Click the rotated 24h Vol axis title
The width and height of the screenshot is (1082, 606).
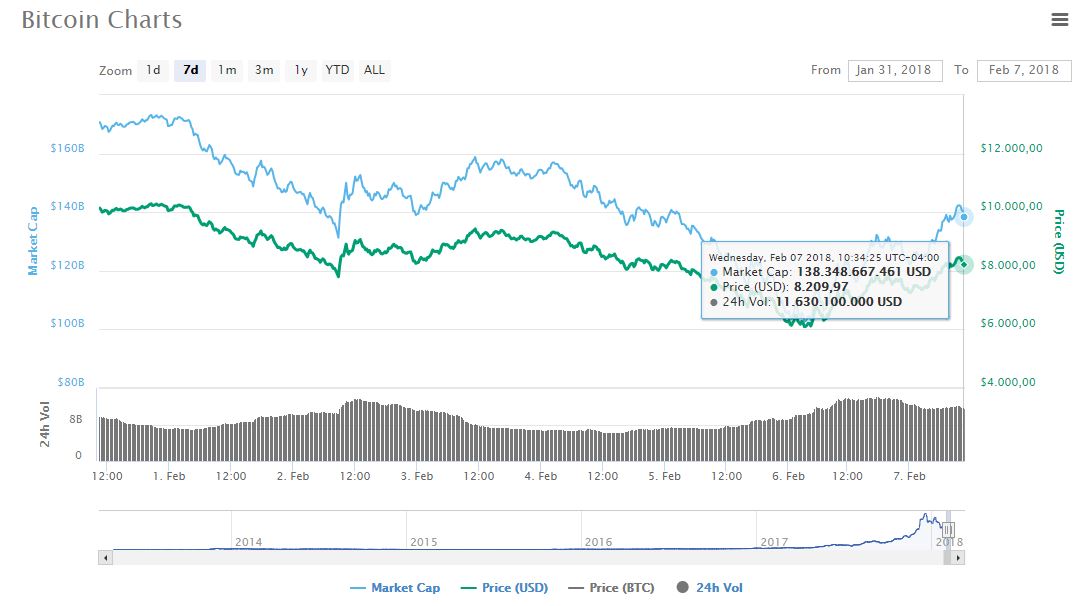(45, 424)
